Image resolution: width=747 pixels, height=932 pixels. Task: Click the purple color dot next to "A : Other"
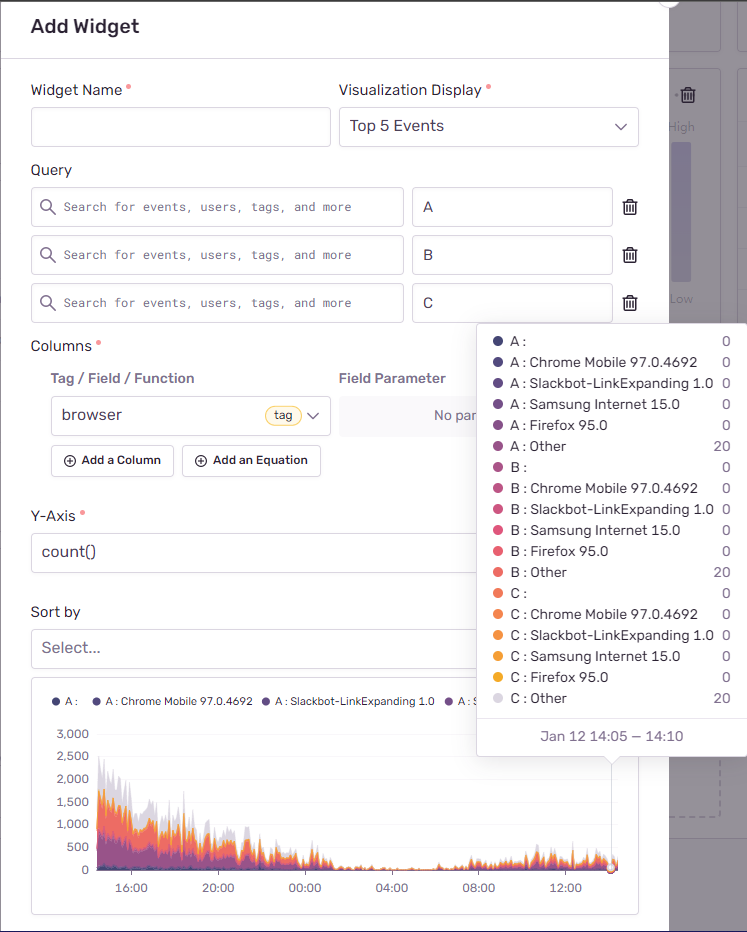[x=496, y=446]
